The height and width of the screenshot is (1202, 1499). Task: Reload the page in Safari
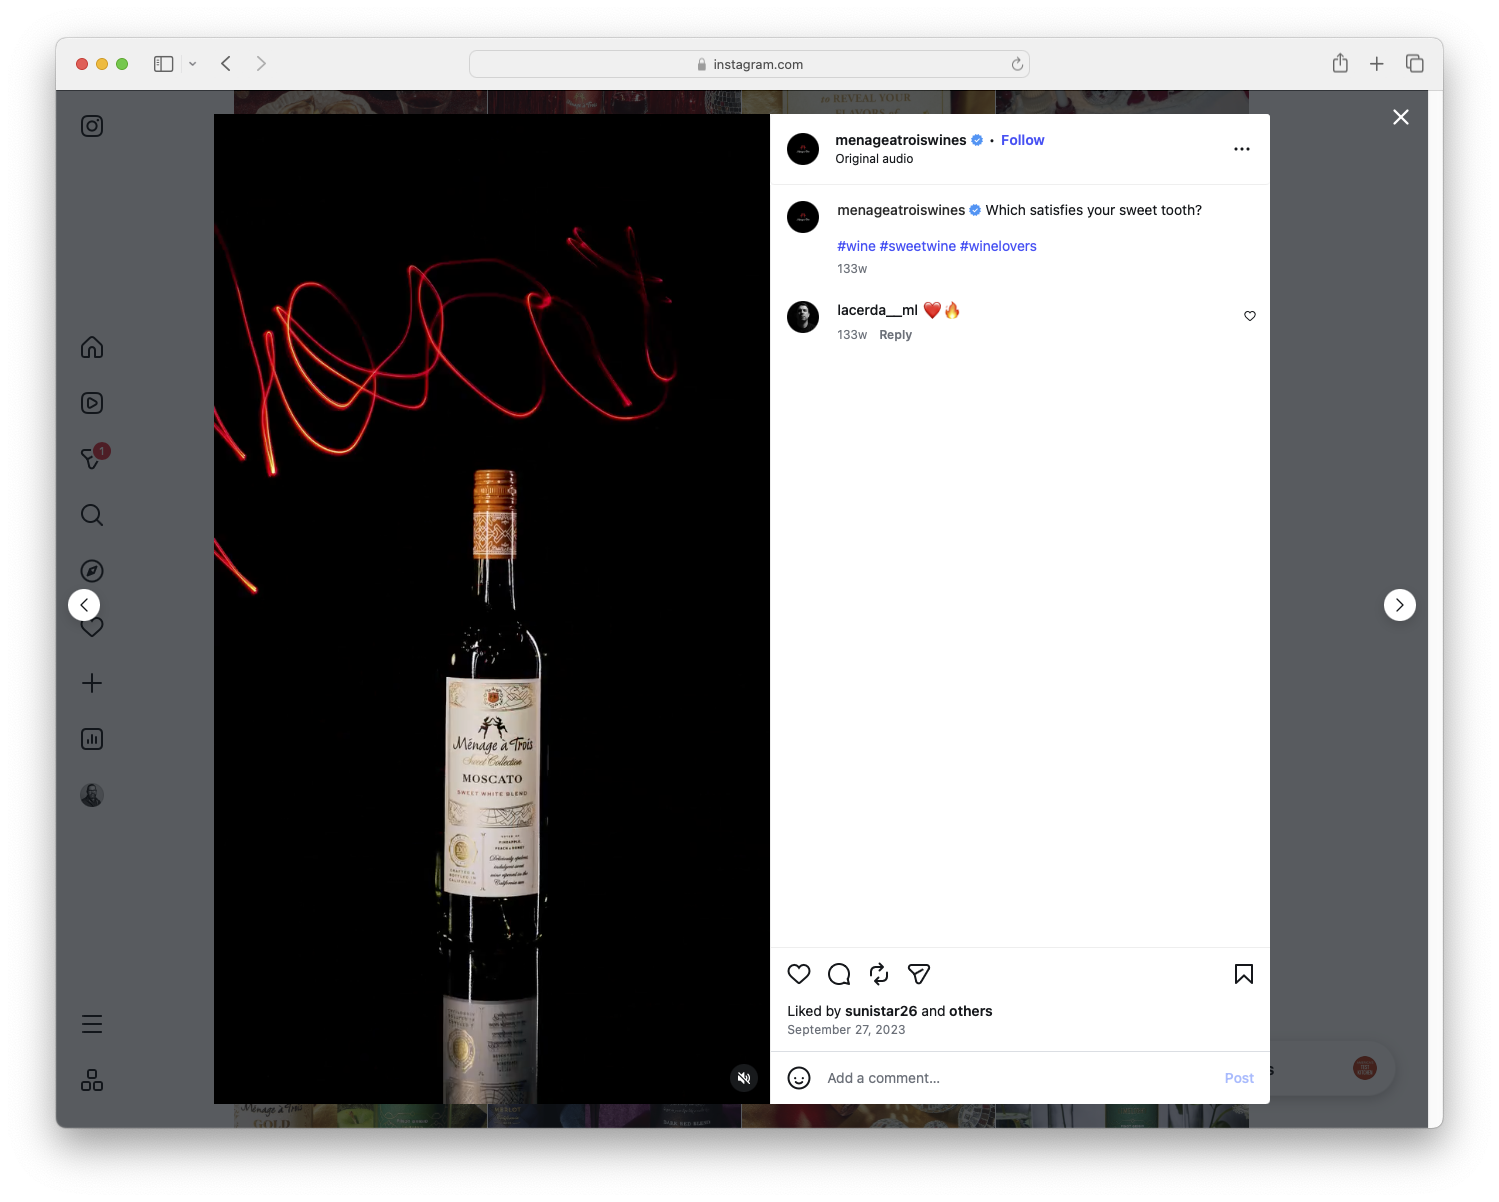pos(1017,64)
